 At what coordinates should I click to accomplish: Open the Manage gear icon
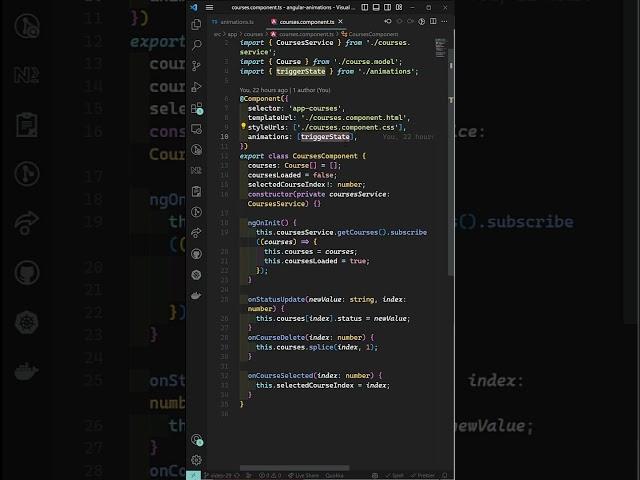click(196, 460)
